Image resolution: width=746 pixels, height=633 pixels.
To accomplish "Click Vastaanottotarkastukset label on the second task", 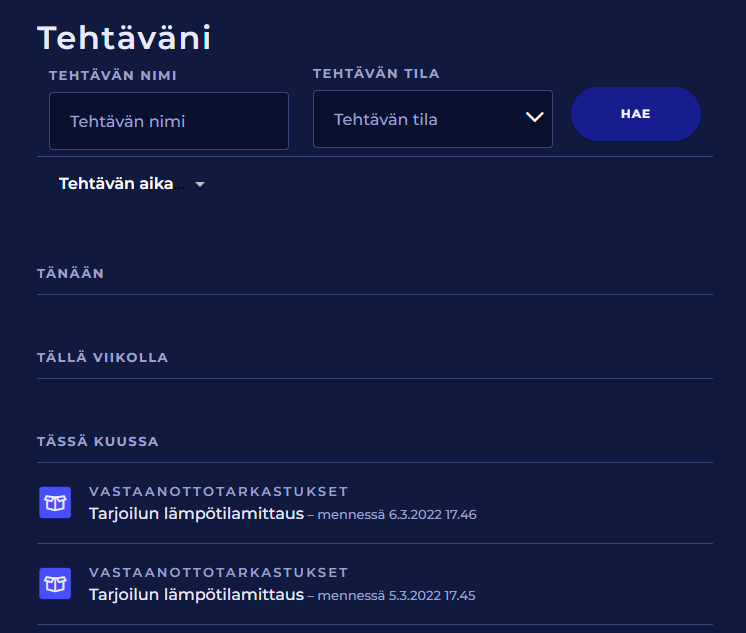I will coord(218,572).
